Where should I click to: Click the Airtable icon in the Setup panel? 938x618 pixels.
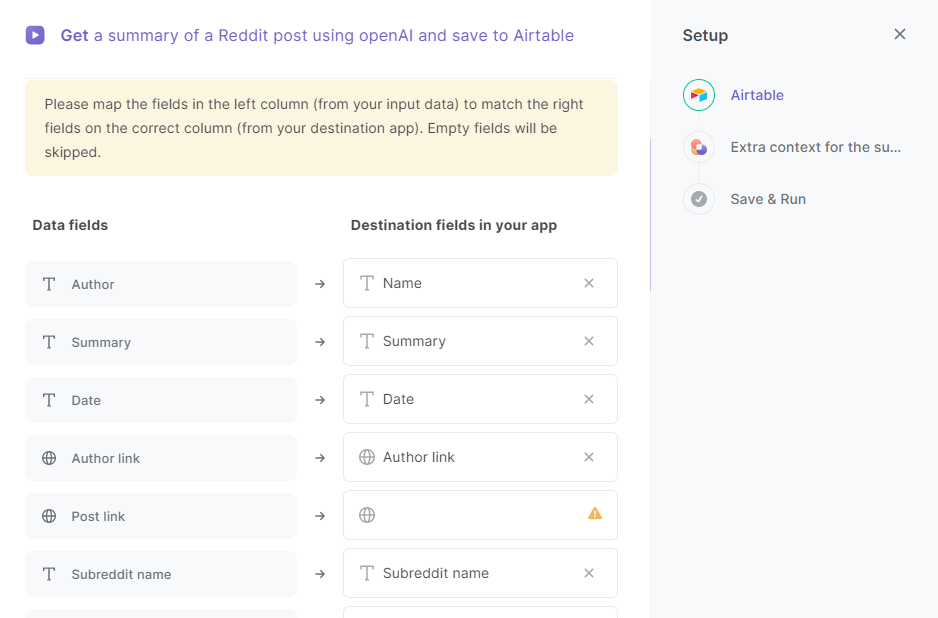[x=698, y=95]
